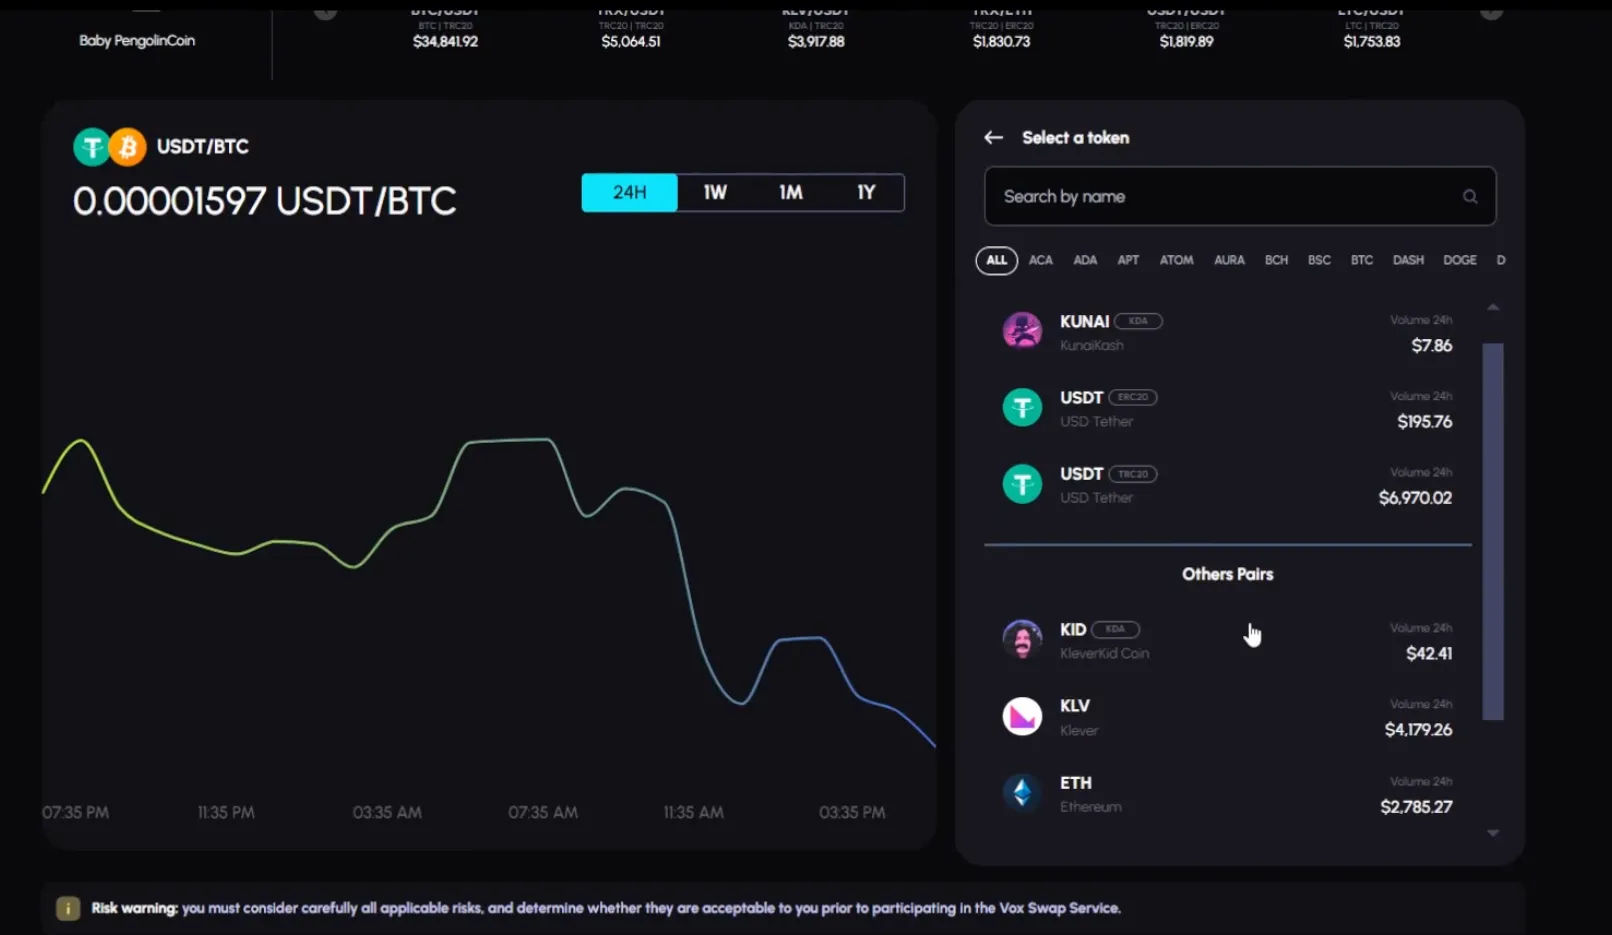Click the KDA badge next to KID
This screenshot has width=1612, height=935.
[x=1115, y=629]
